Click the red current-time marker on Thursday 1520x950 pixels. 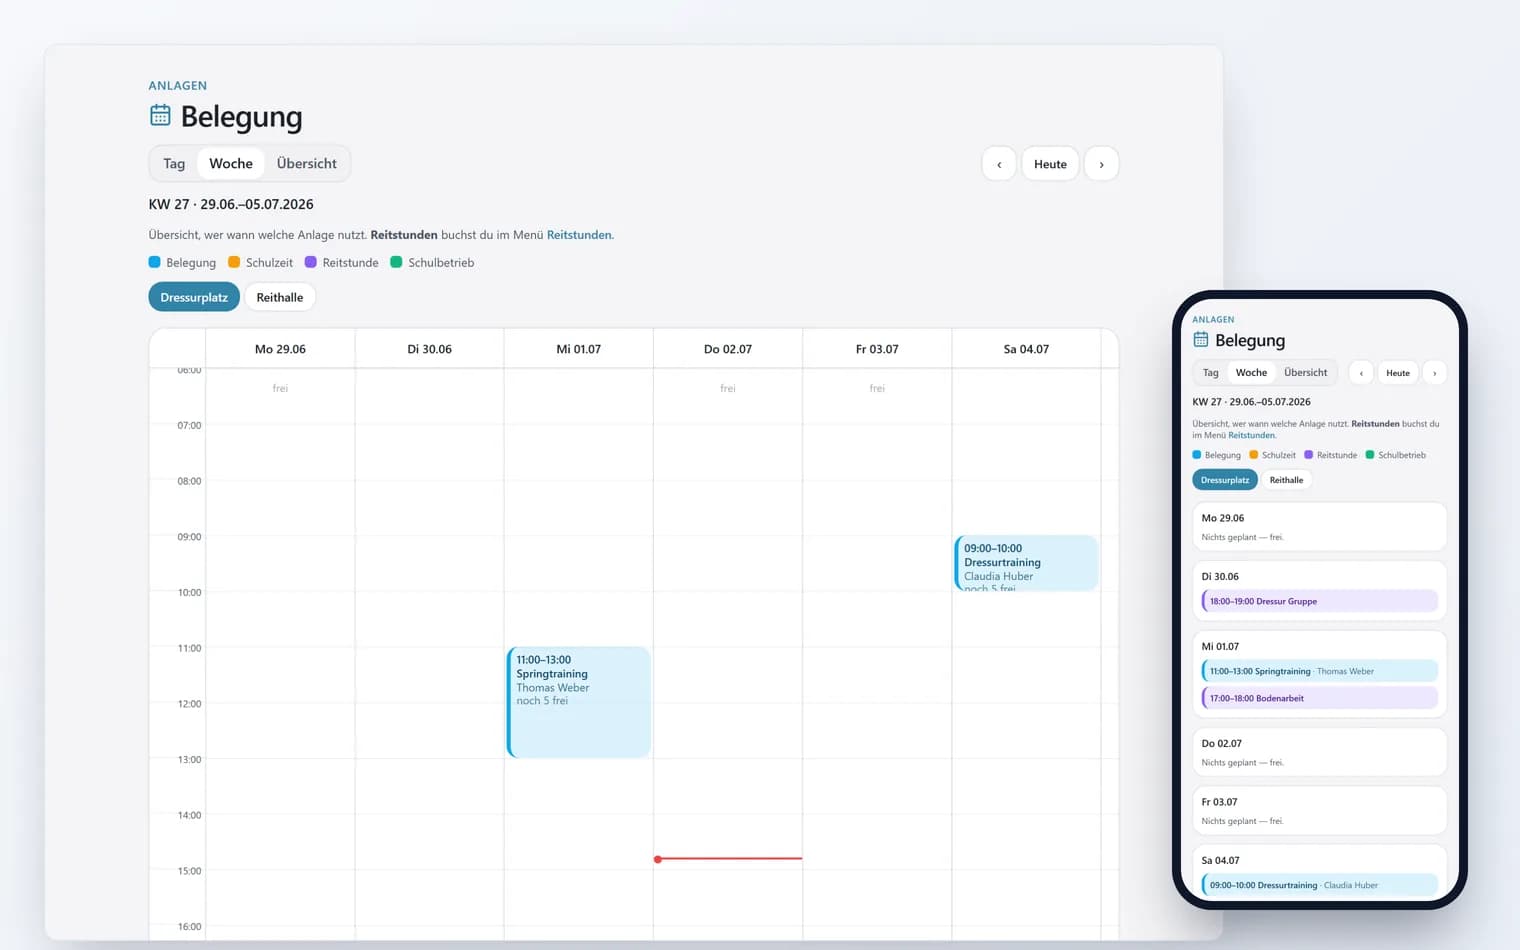[x=729, y=859]
